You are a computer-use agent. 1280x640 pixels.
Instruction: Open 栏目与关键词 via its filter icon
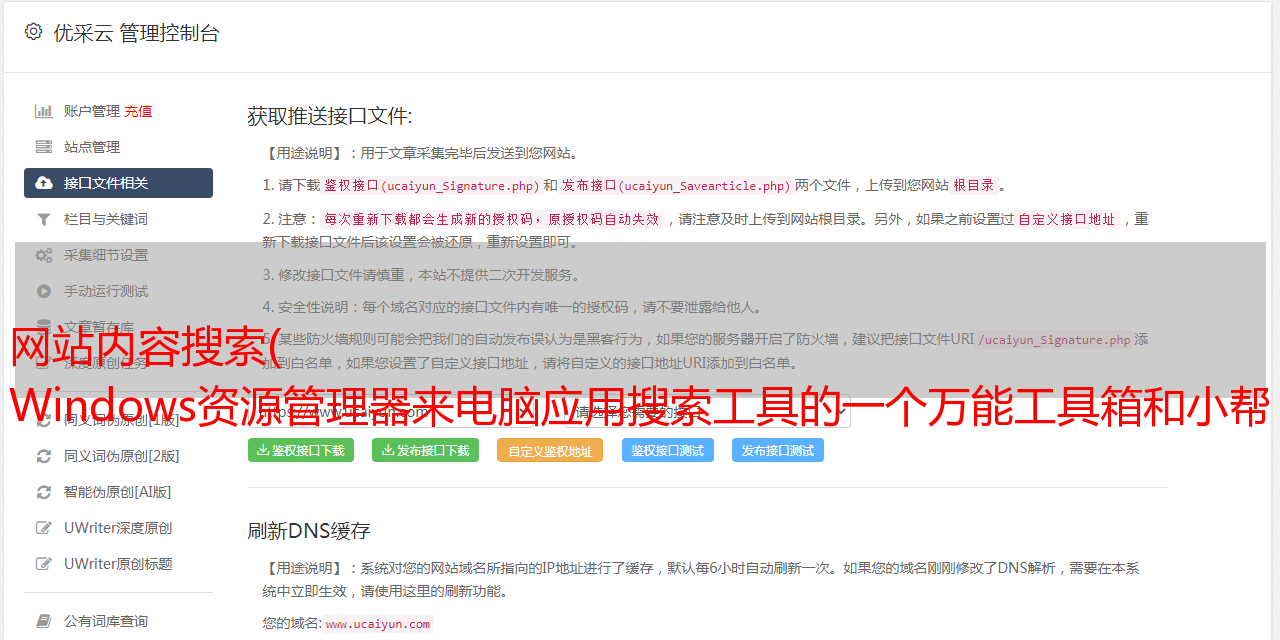click(x=44, y=219)
